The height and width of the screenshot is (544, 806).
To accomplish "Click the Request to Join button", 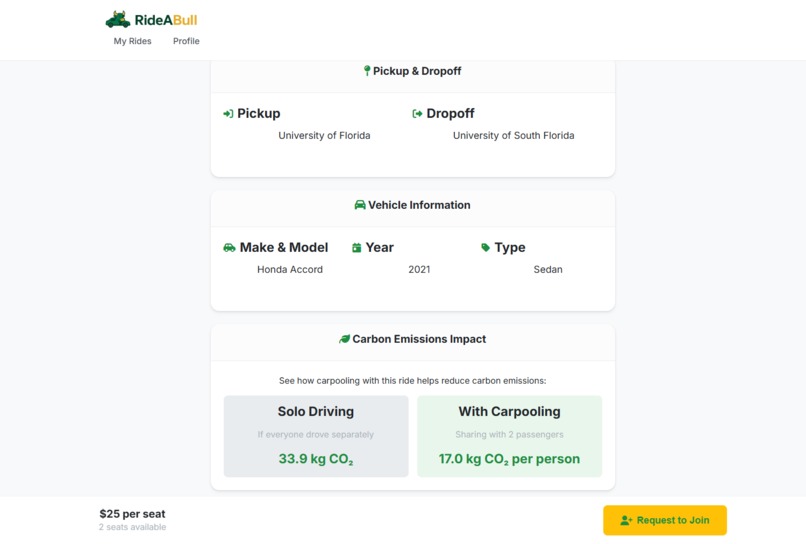I will [x=665, y=520].
